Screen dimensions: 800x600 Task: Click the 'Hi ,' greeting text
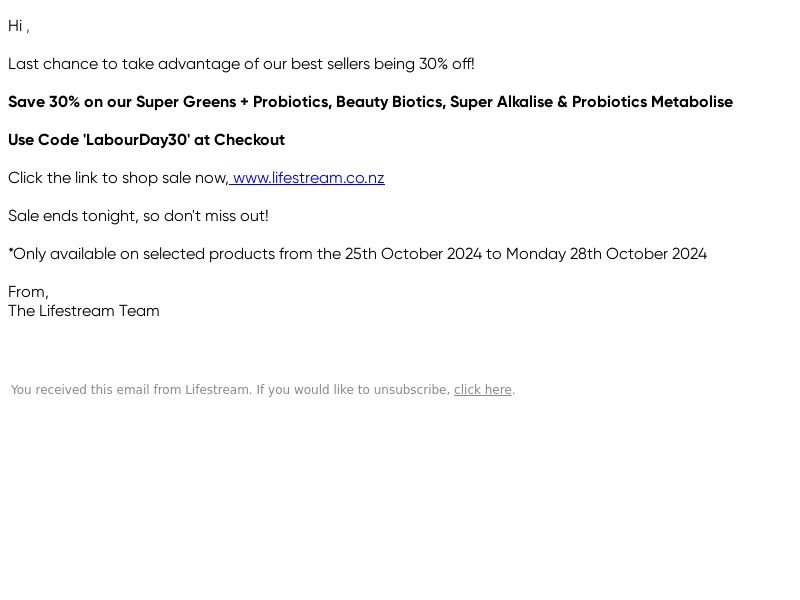click(19, 26)
